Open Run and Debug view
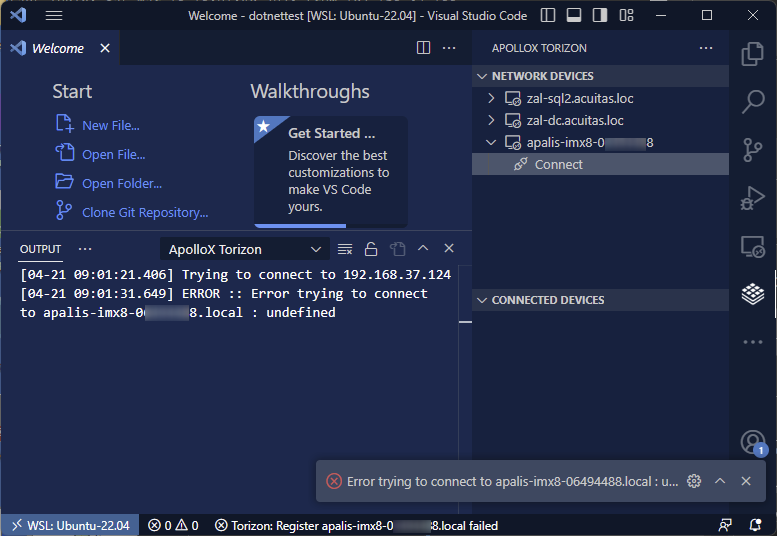This screenshot has width=777, height=536. pyautogui.click(x=752, y=198)
